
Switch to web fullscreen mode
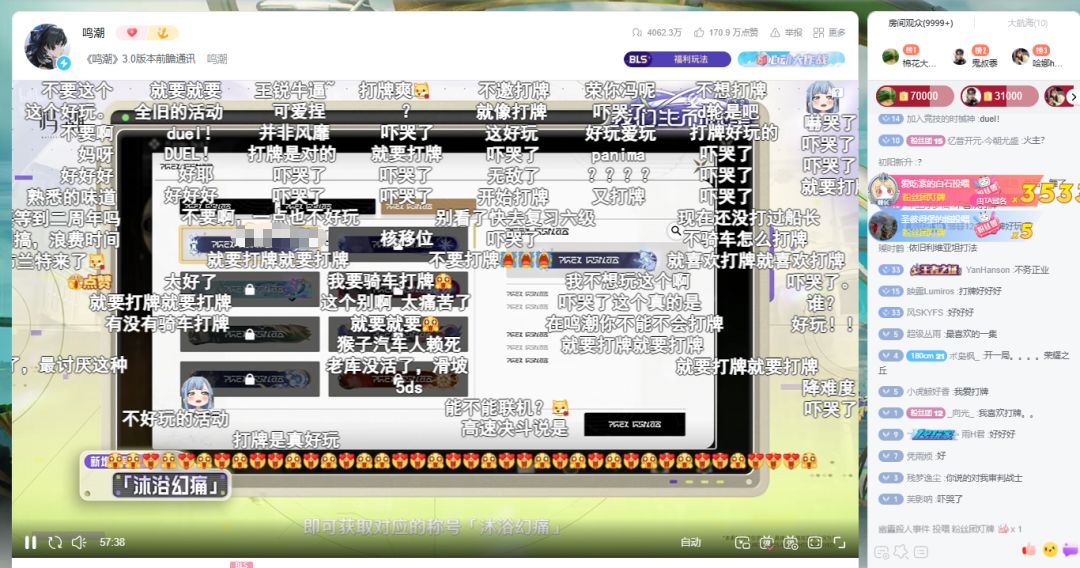click(815, 543)
